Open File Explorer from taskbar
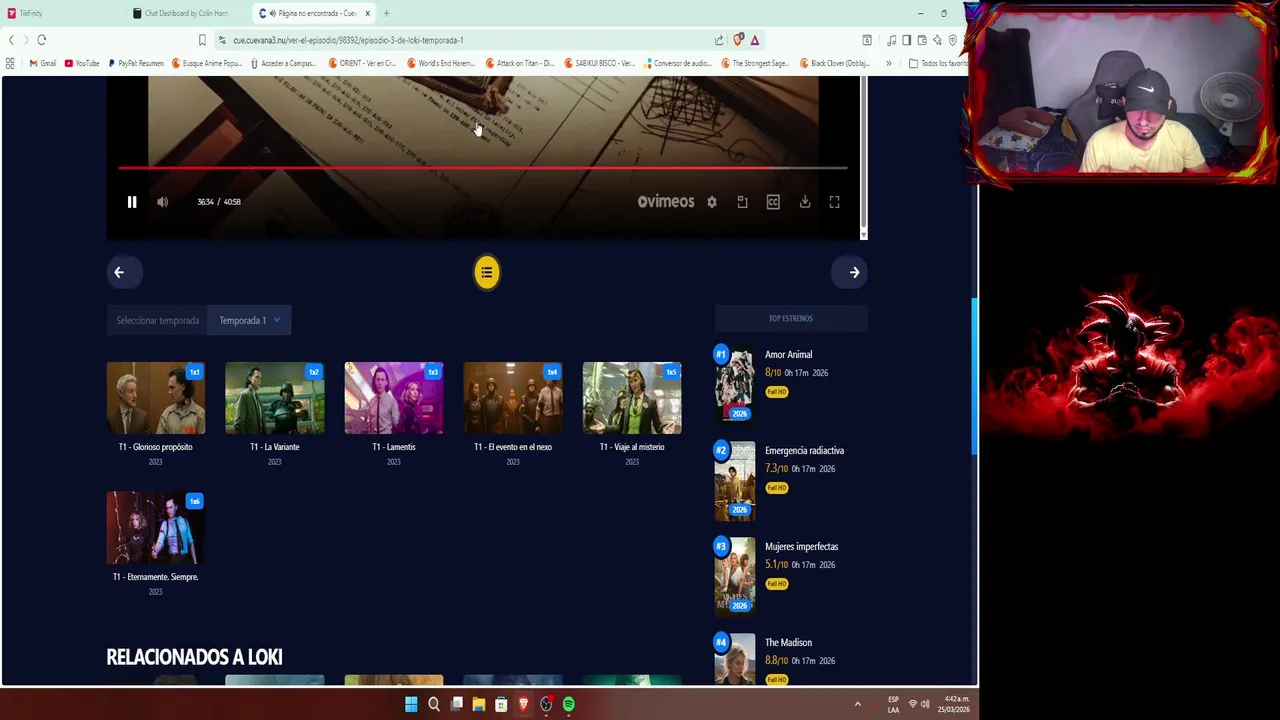The height and width of the screenshot is (720, 1280). (x=479, y=705)
